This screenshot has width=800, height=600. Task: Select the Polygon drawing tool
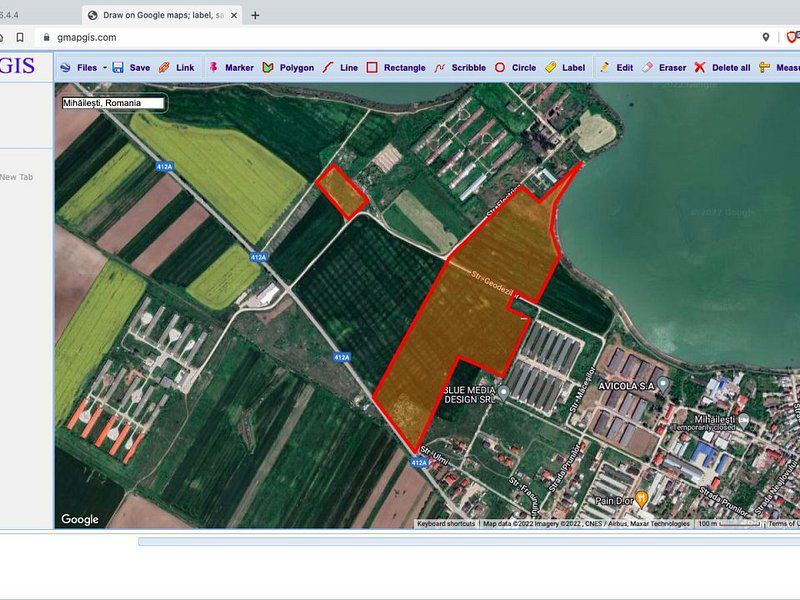288,68
